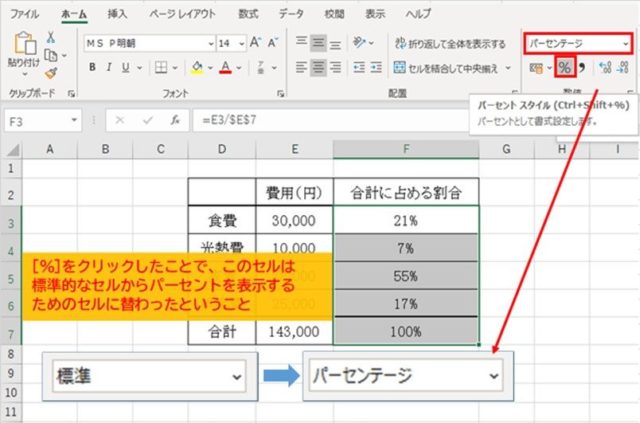
Task: Apply the red font color A
Action: tap(225, 67)
